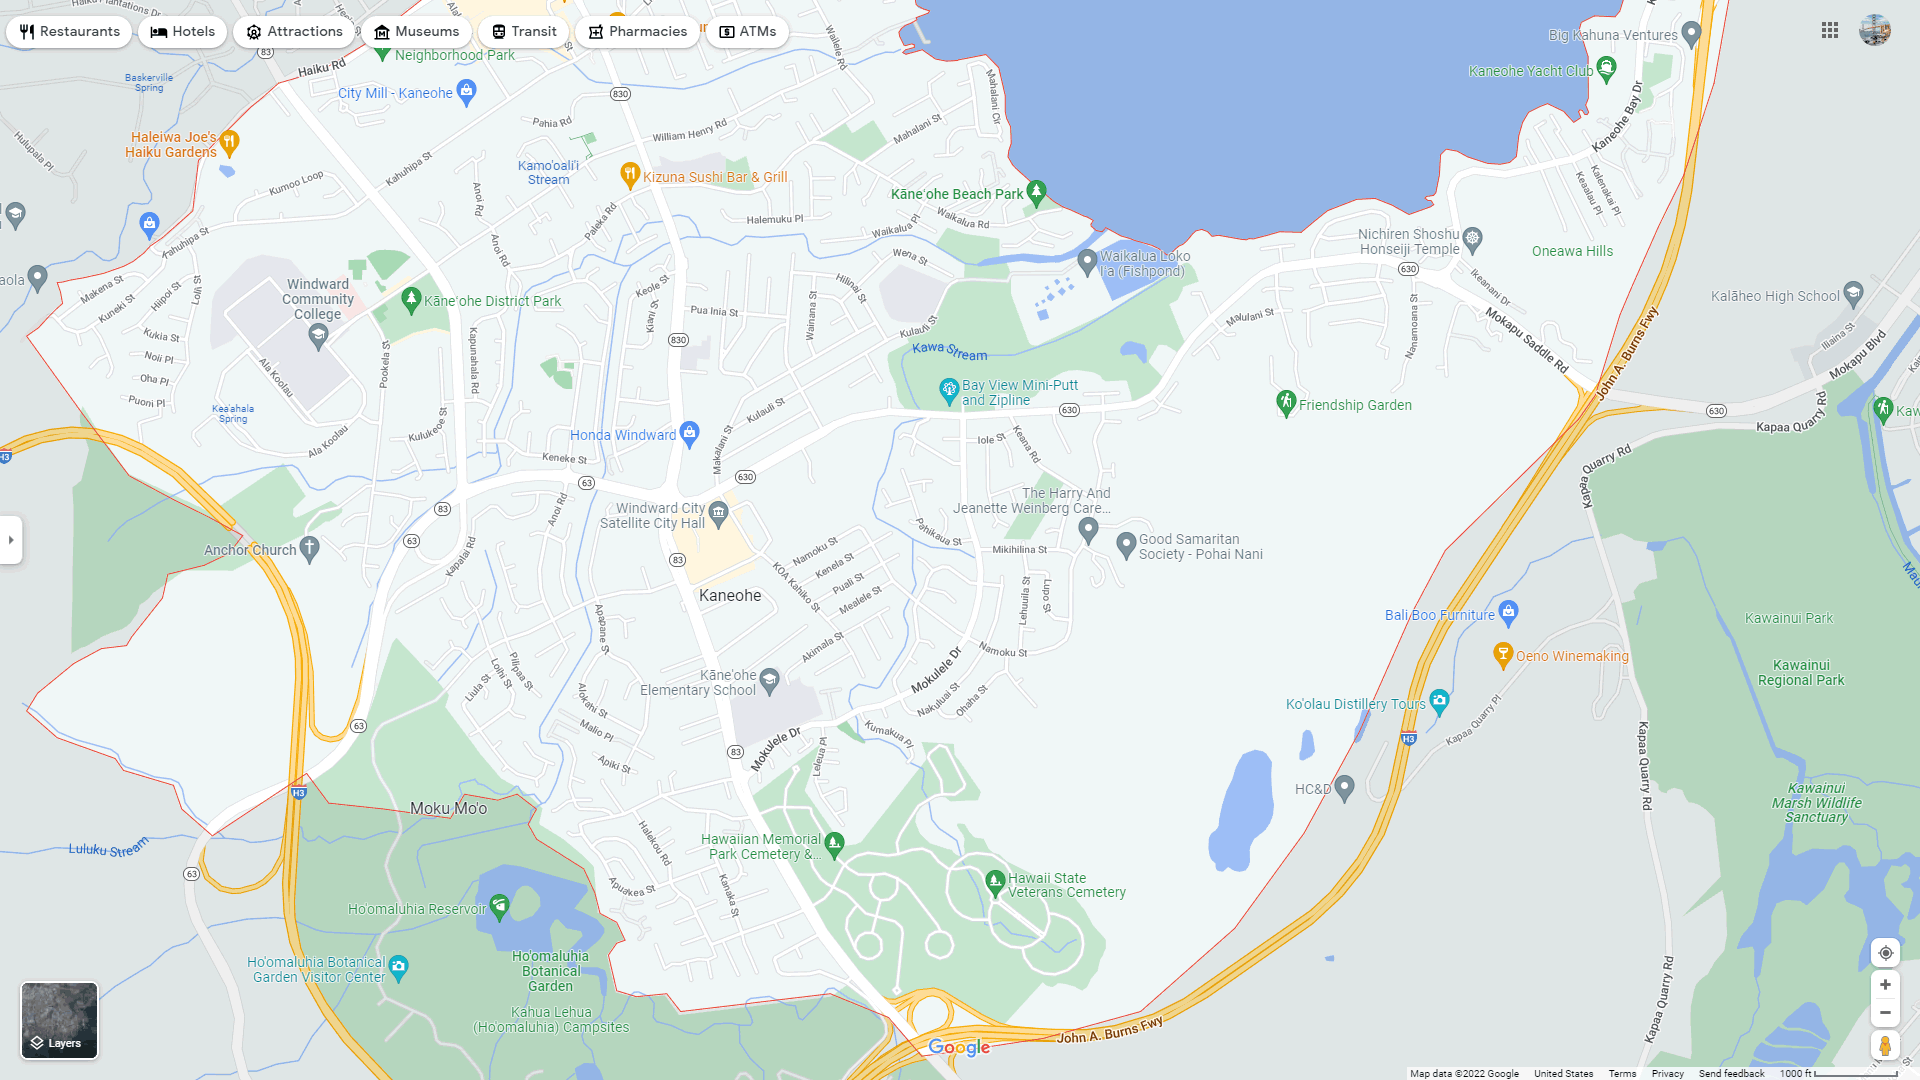Screen dimensions: 1920x1080
Task: Select the Kawainui Regional Park label
Action: [x=1801, y=673]
